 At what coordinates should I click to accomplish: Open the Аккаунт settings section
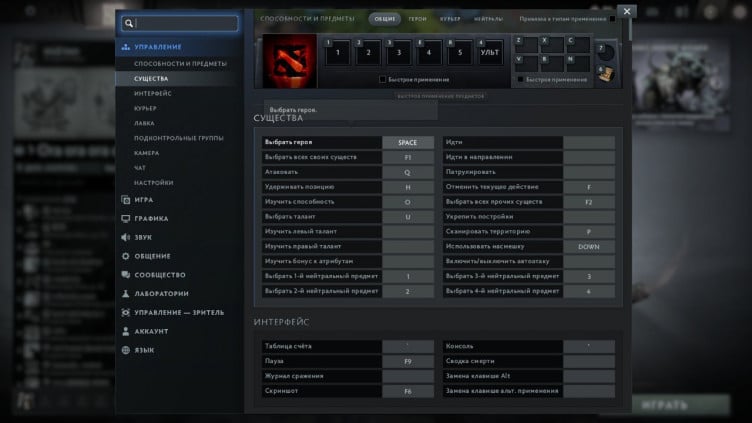pyautogui.click(x=150, y=331)
